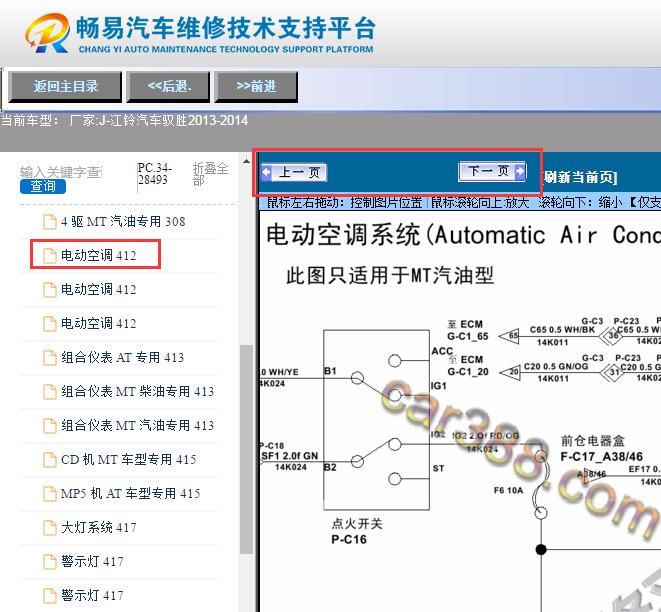Image resolution: width=661 pixels, height=612 pixels.
Task: Click the 前仓电器盒 label in diagram
Action: click(592, 441)
